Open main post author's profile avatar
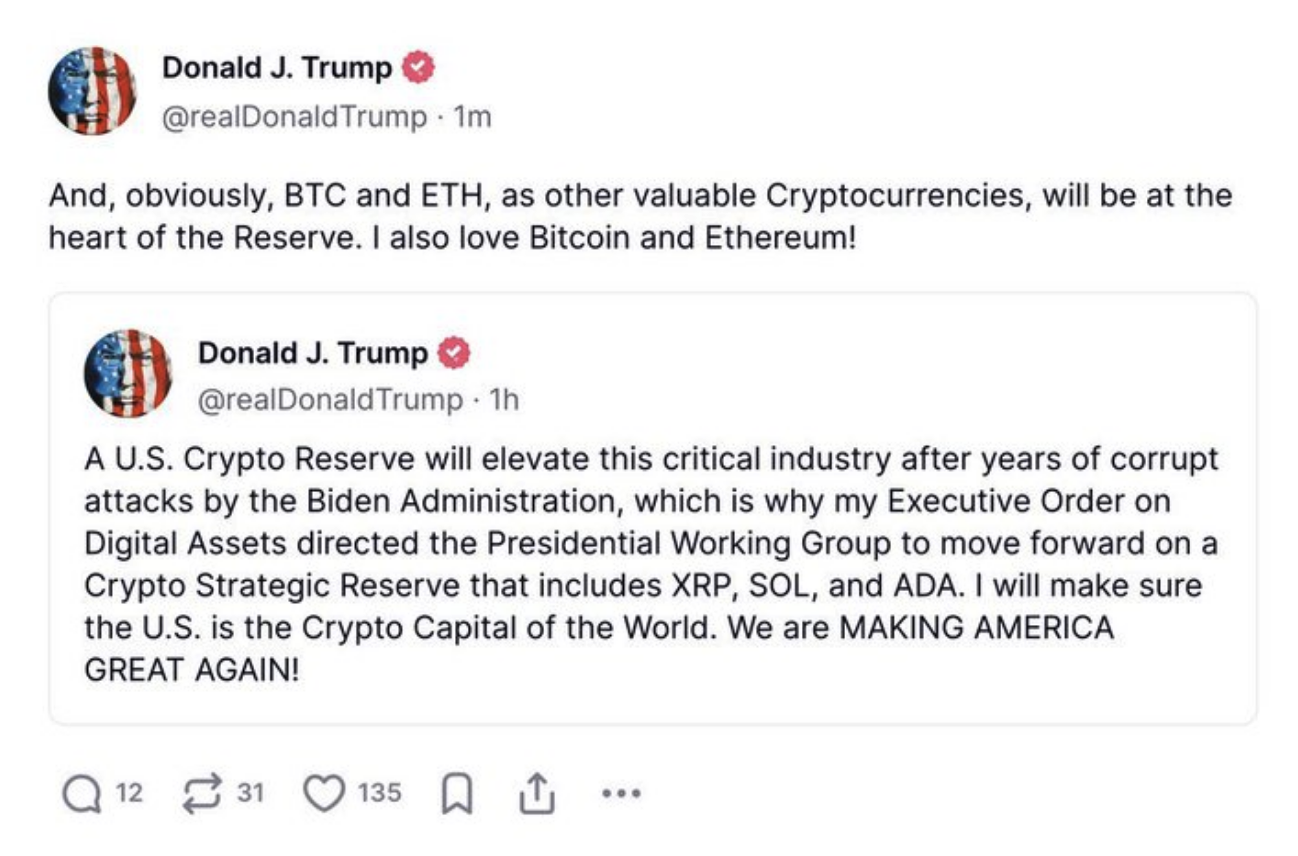This screenshot has width=1298, height=856. (91, 91)
